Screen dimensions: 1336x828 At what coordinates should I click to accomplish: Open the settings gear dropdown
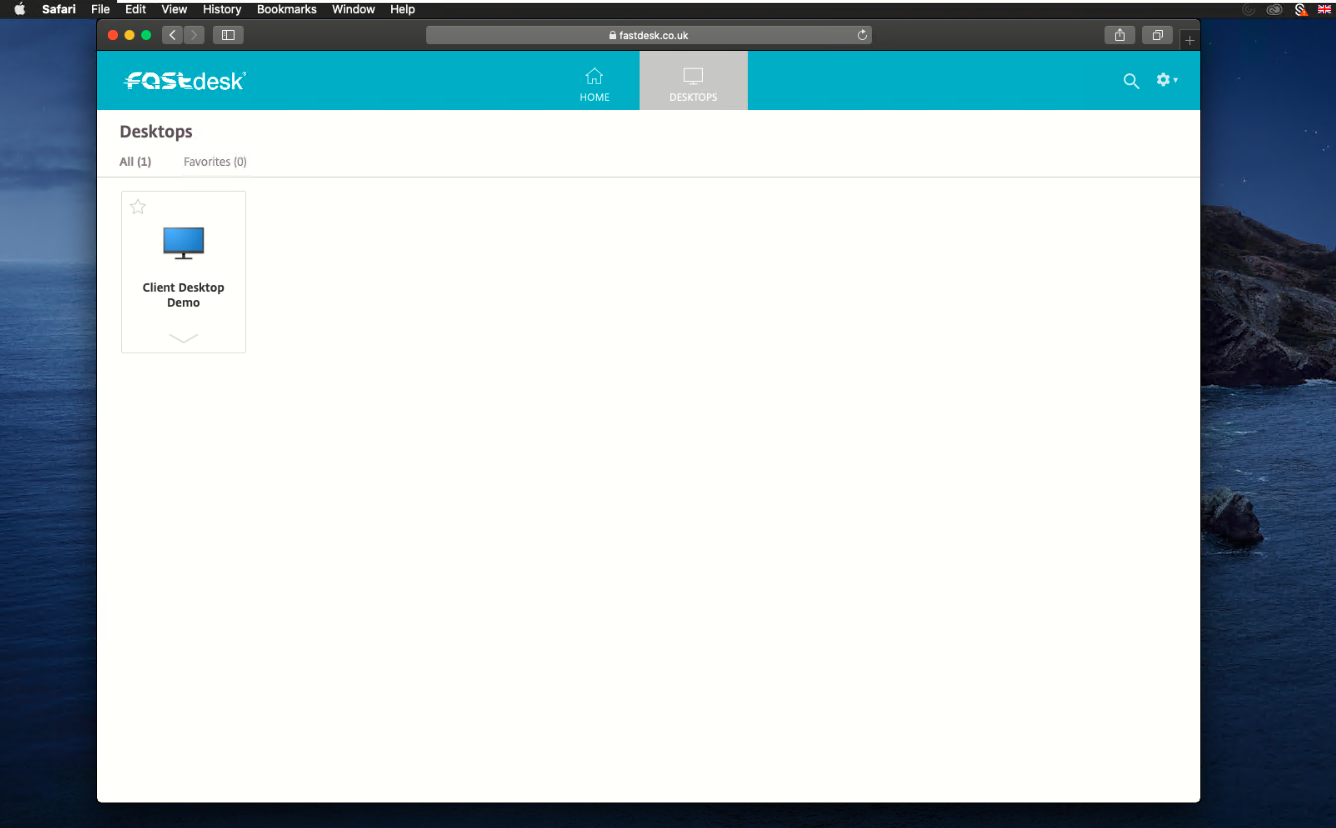pyautogui.click(x=1167, y=80)
